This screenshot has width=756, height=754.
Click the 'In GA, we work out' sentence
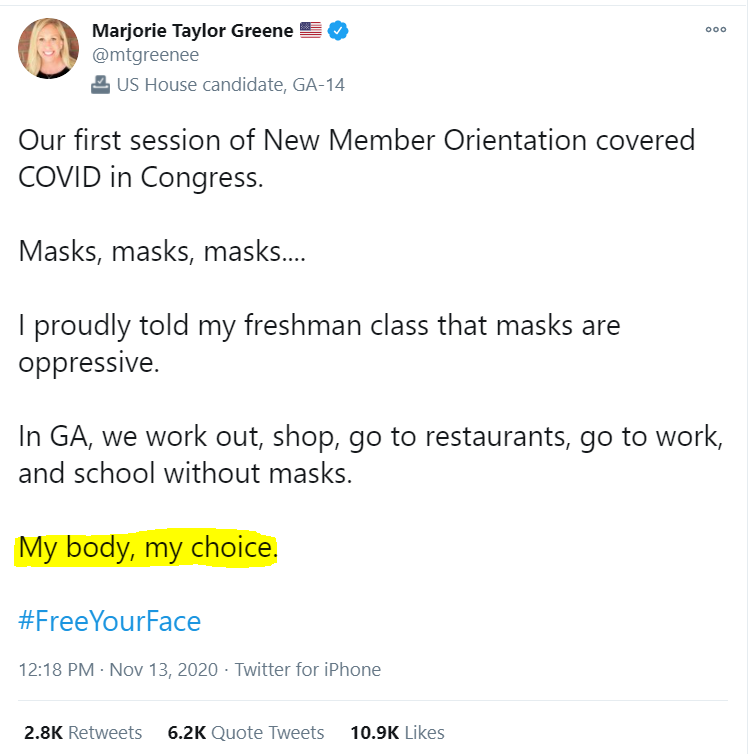[370, 455]
